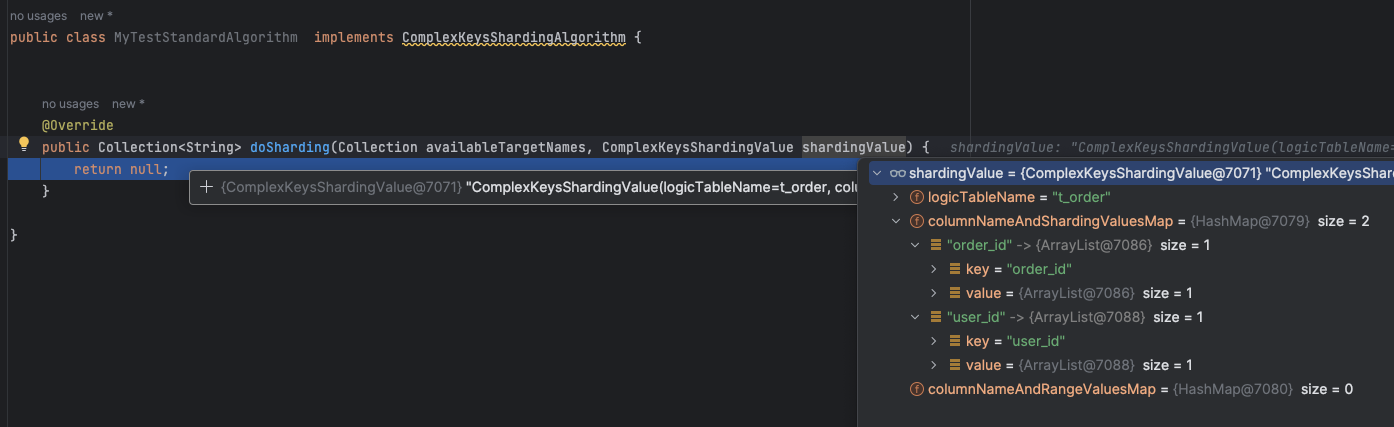Select the highlighted "return null;" line
Image resolution: width=1394 pixels, height=427 pixels.
(121, 170)
